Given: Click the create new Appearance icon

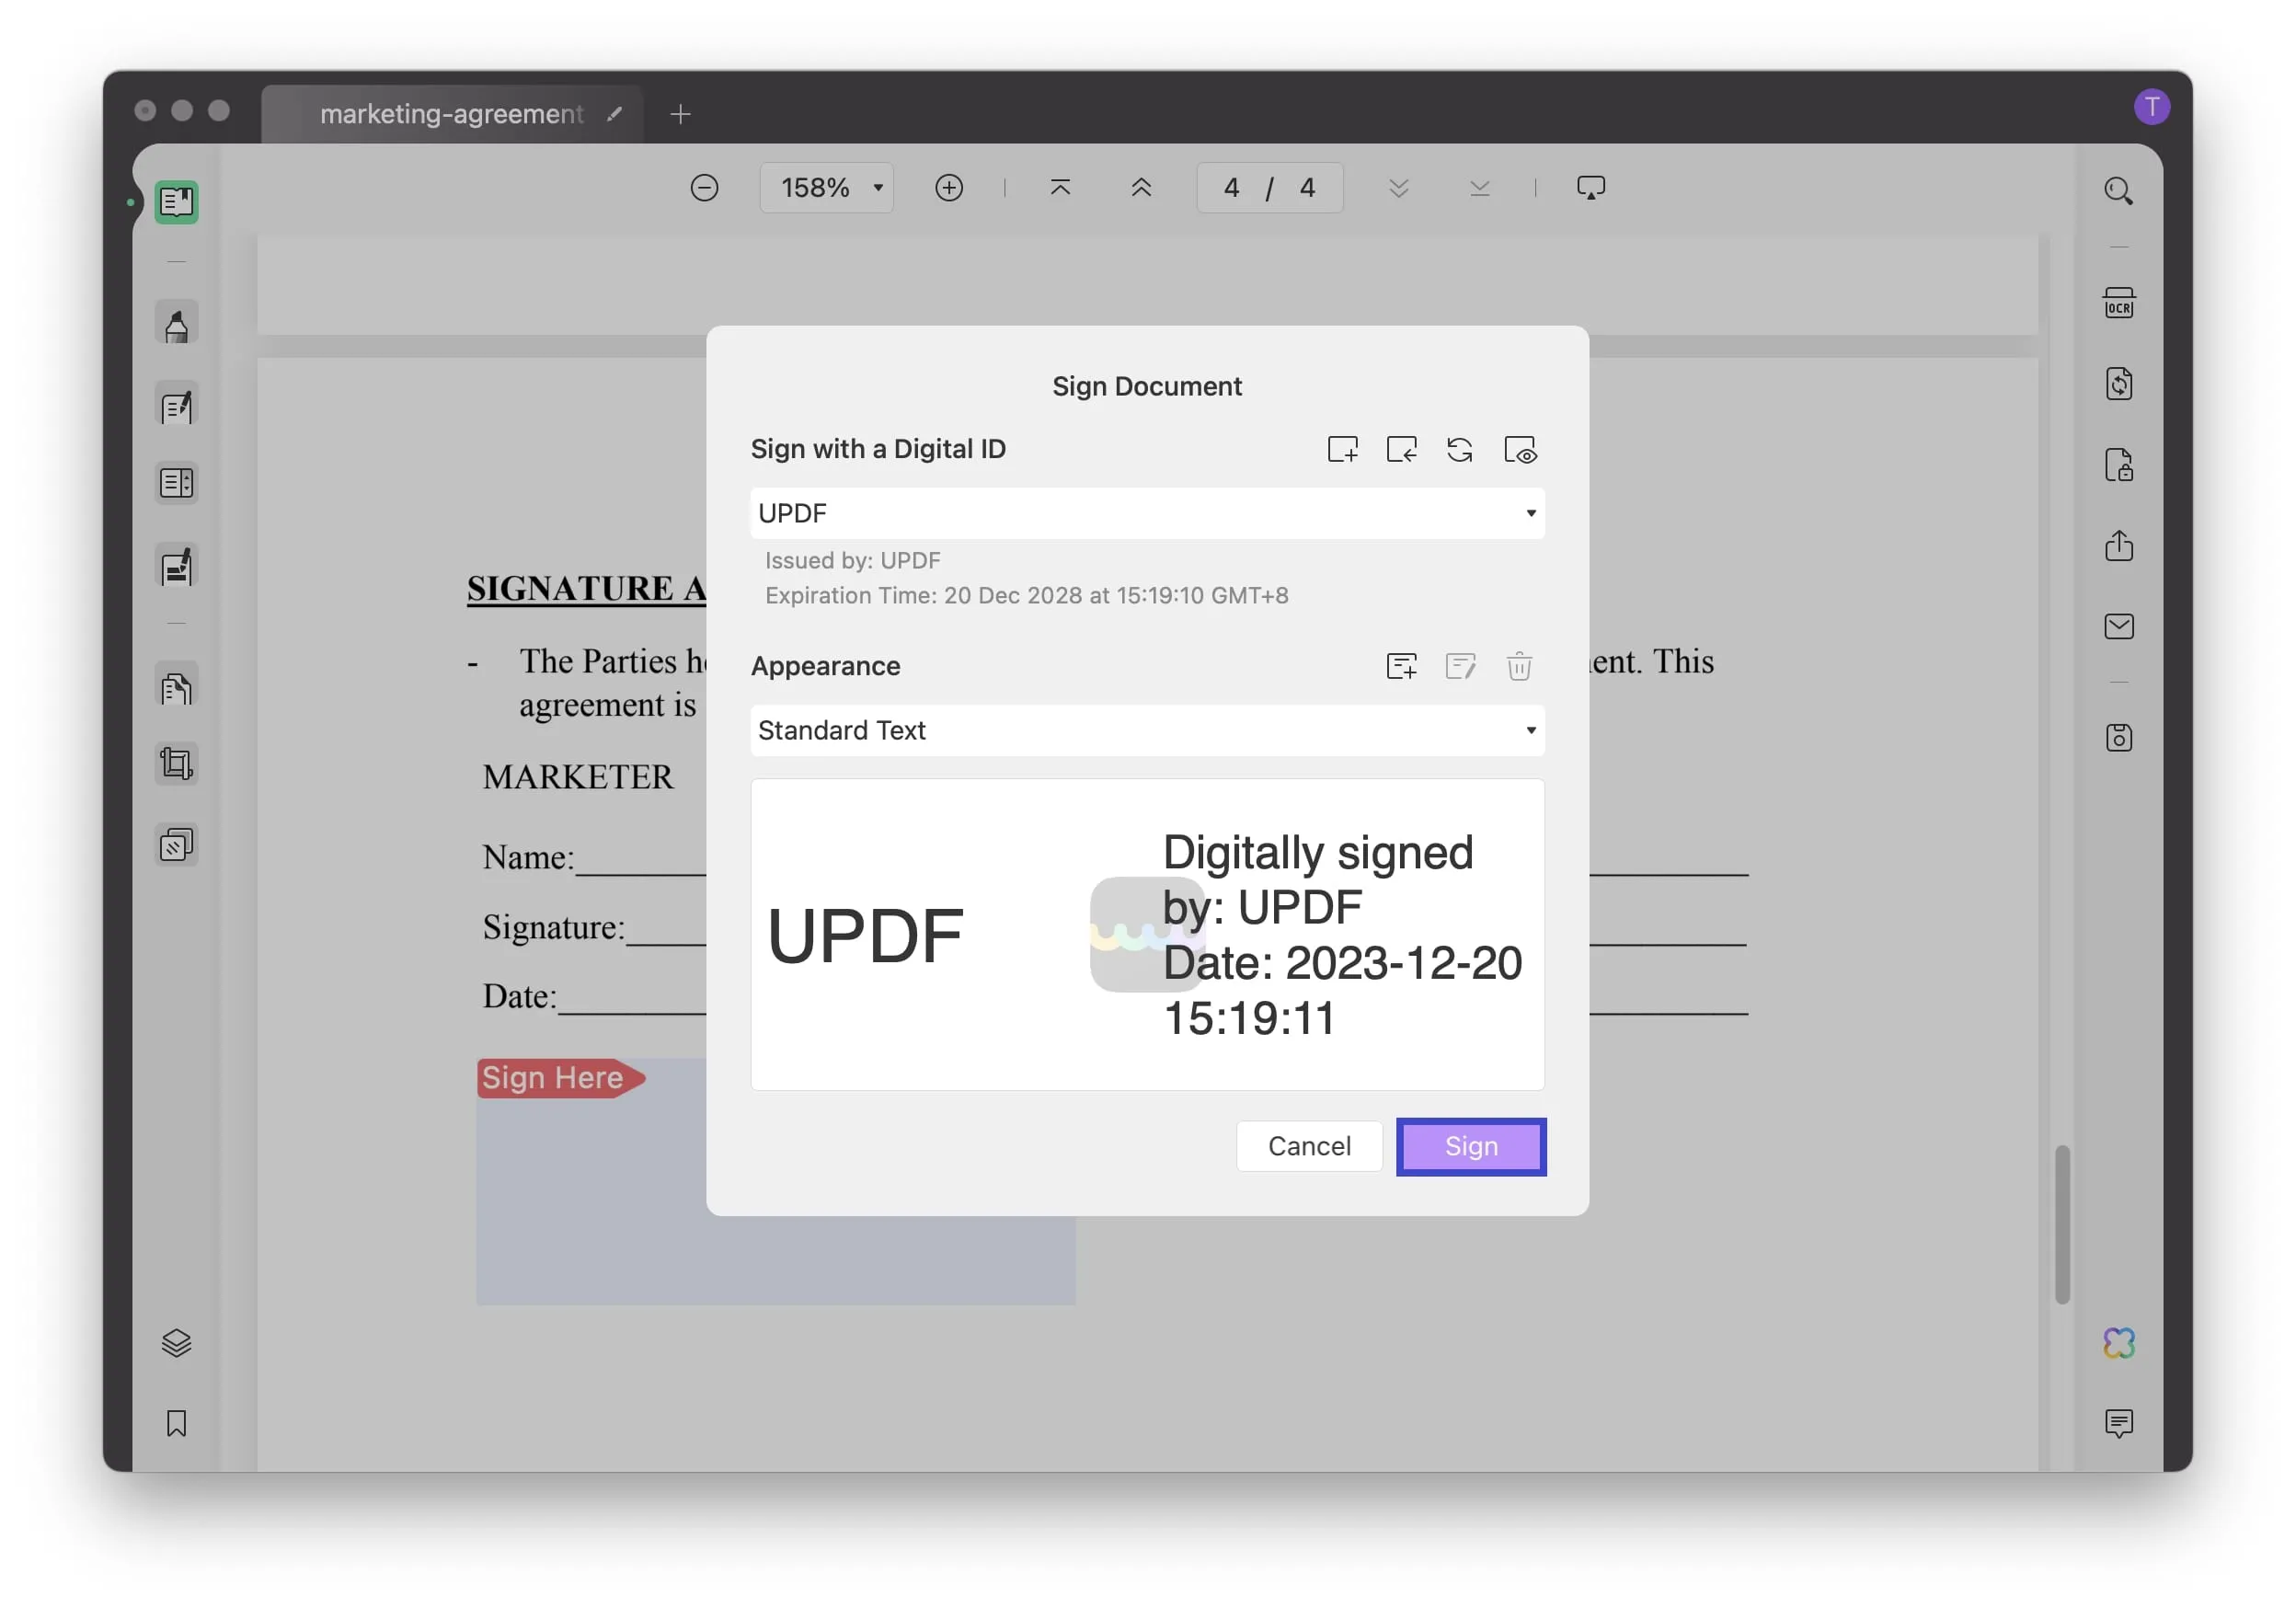Looking at the screenshot, I should coord(1401,666).
